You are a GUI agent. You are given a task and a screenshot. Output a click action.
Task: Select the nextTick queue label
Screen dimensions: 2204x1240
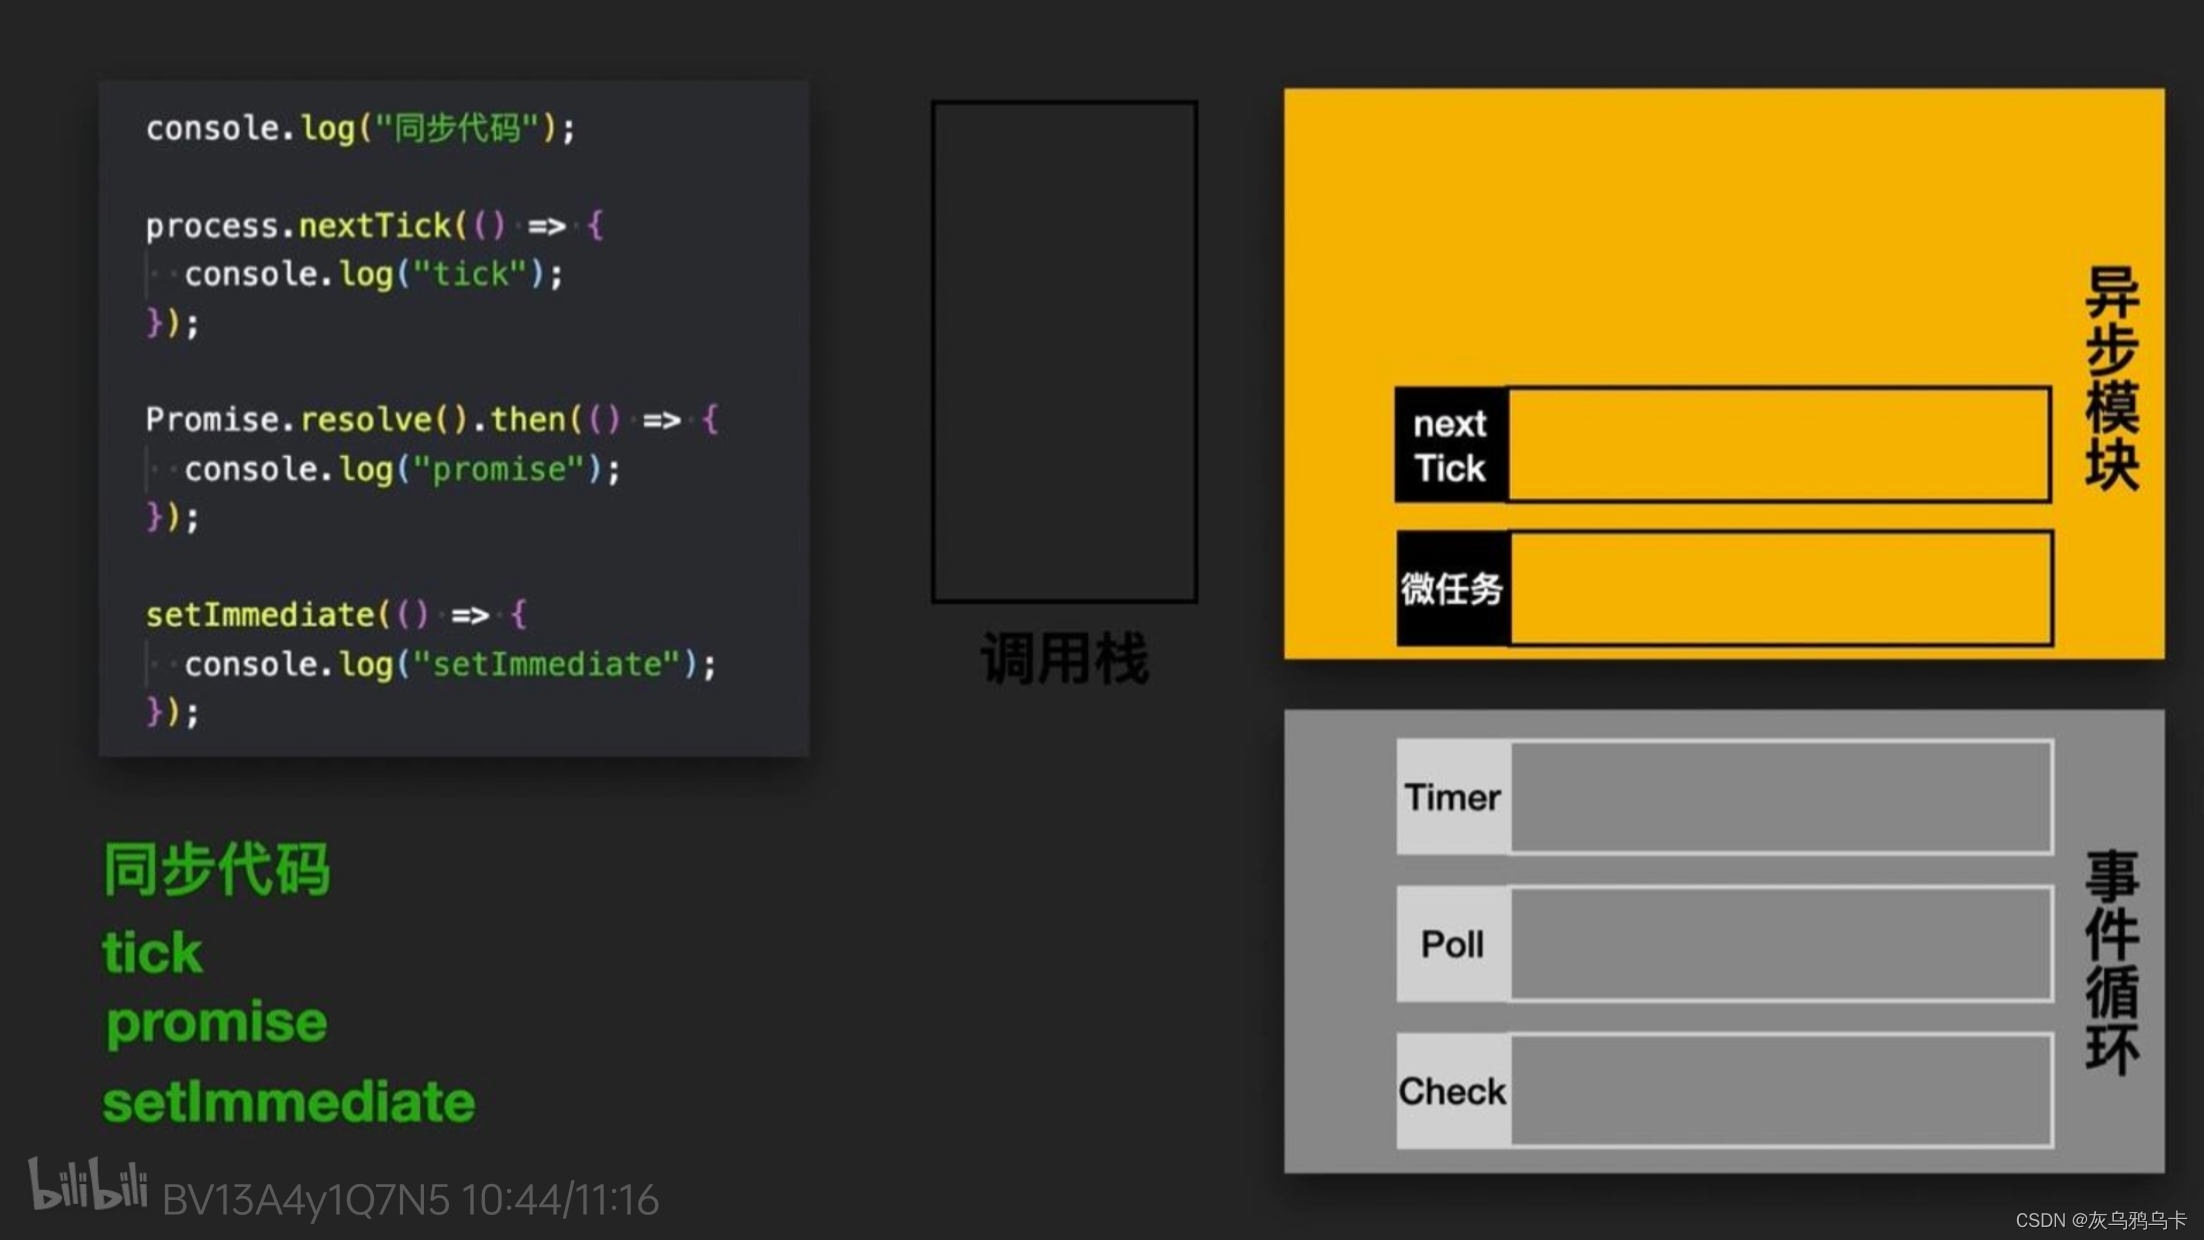coord(1449,444)
